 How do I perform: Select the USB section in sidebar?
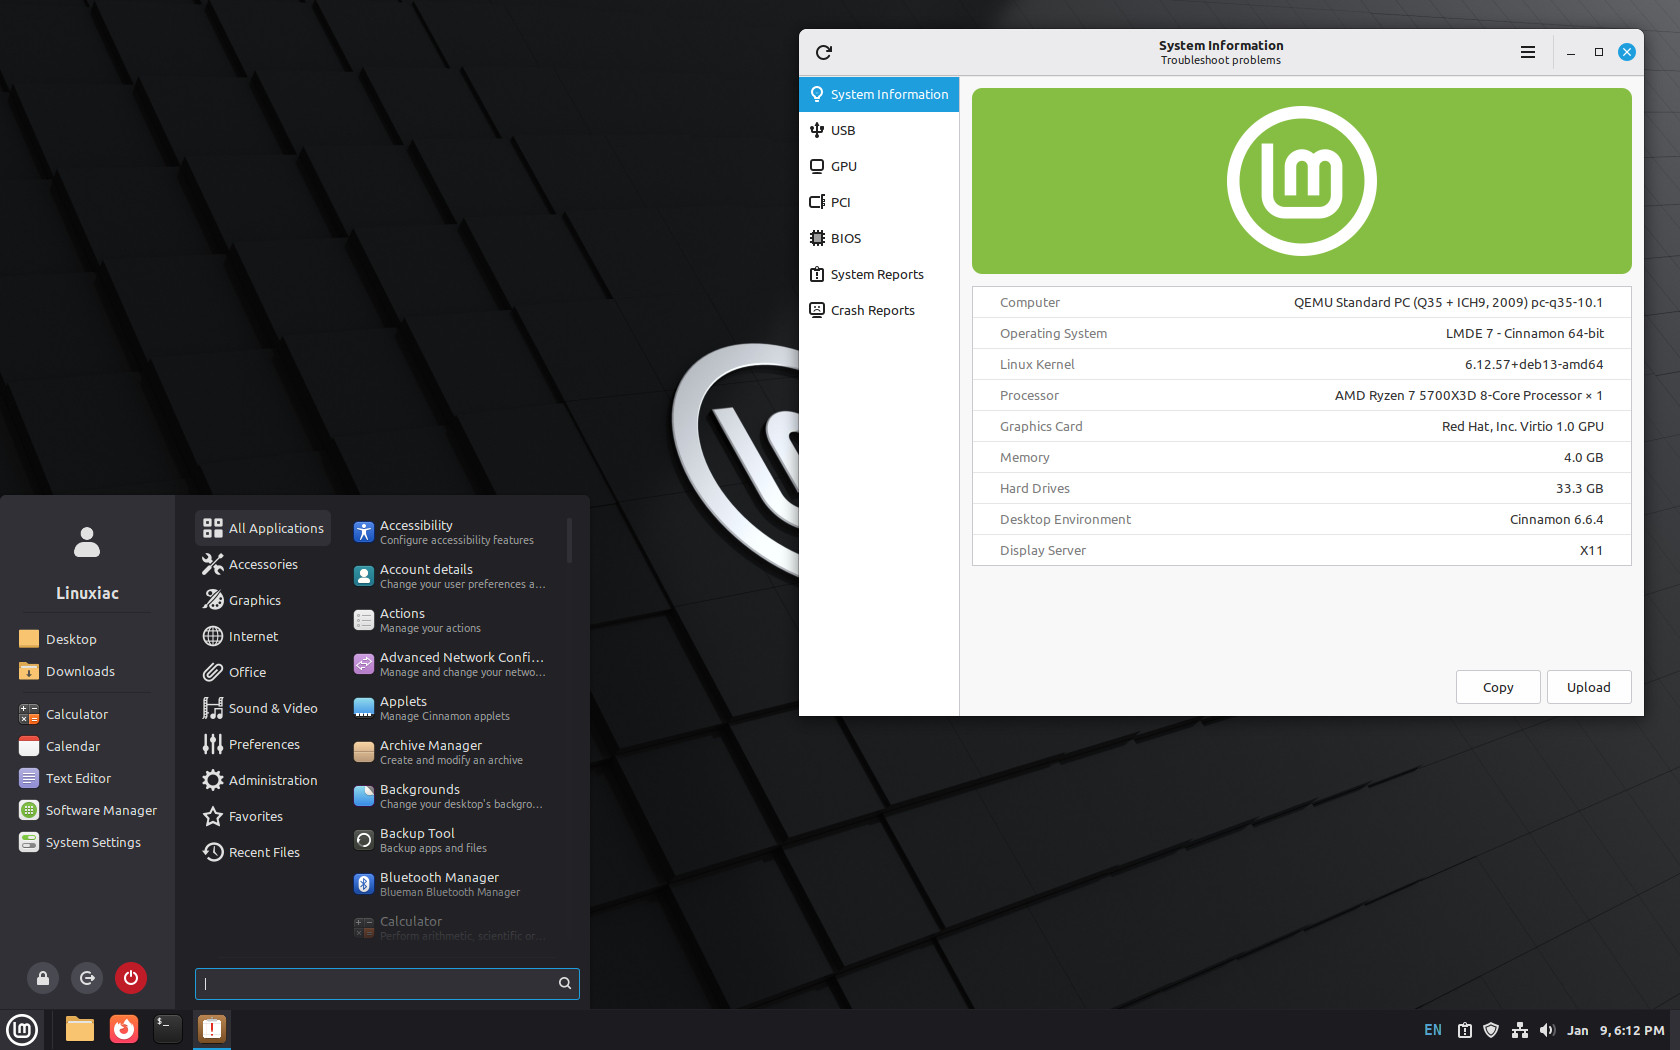click(x=843, y=130)
